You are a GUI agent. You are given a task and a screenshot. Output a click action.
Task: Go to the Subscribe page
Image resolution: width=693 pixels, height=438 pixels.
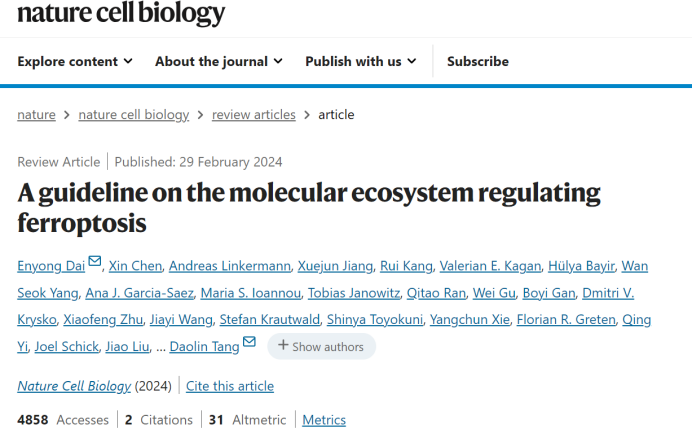tap(478, 61)
